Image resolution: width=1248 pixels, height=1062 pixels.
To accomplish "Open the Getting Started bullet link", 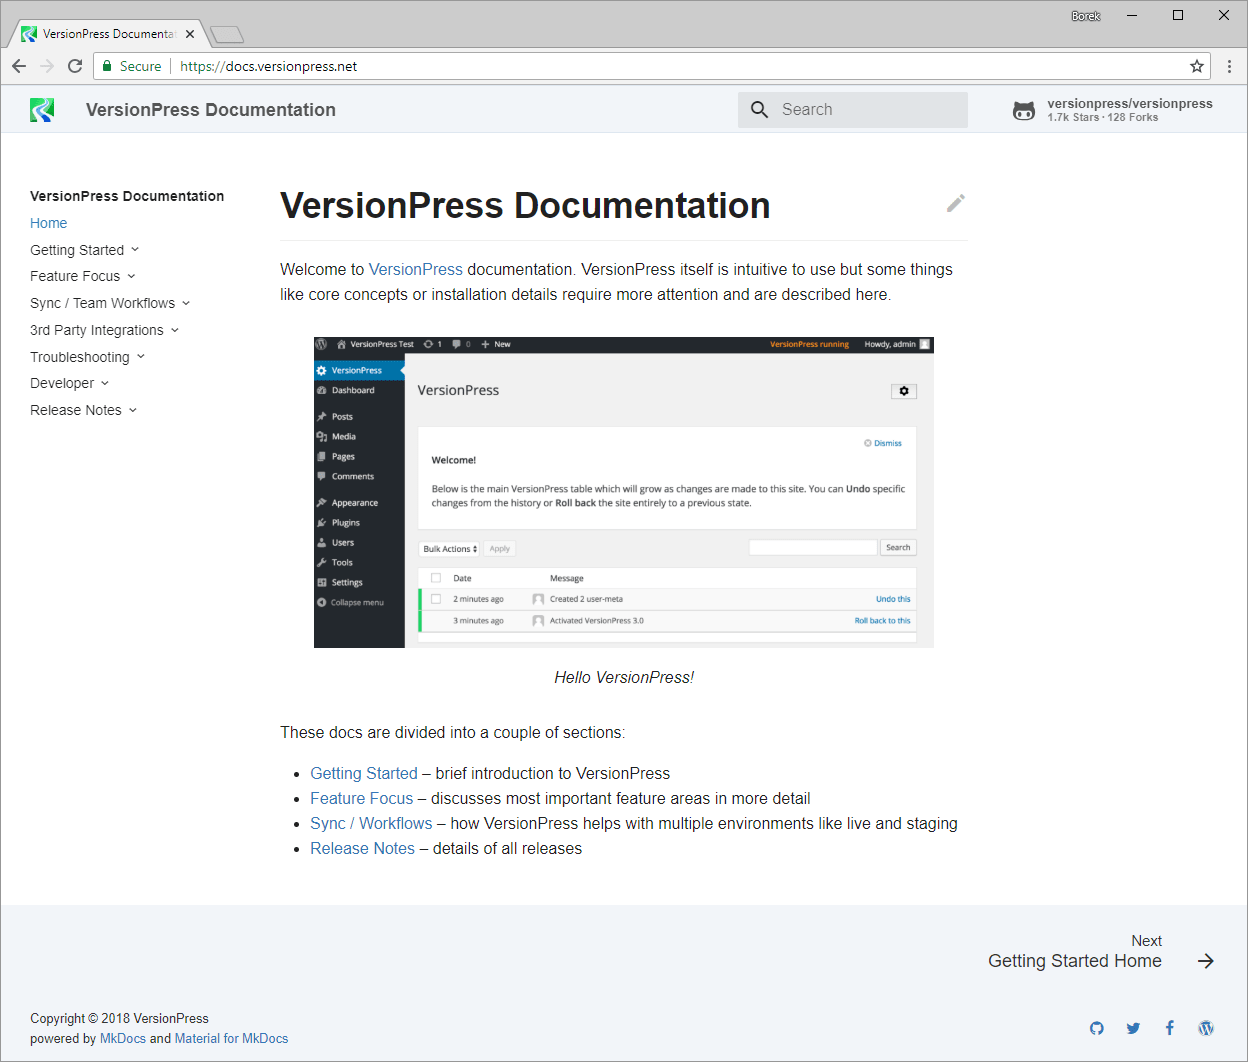I will tap(364, 773).
